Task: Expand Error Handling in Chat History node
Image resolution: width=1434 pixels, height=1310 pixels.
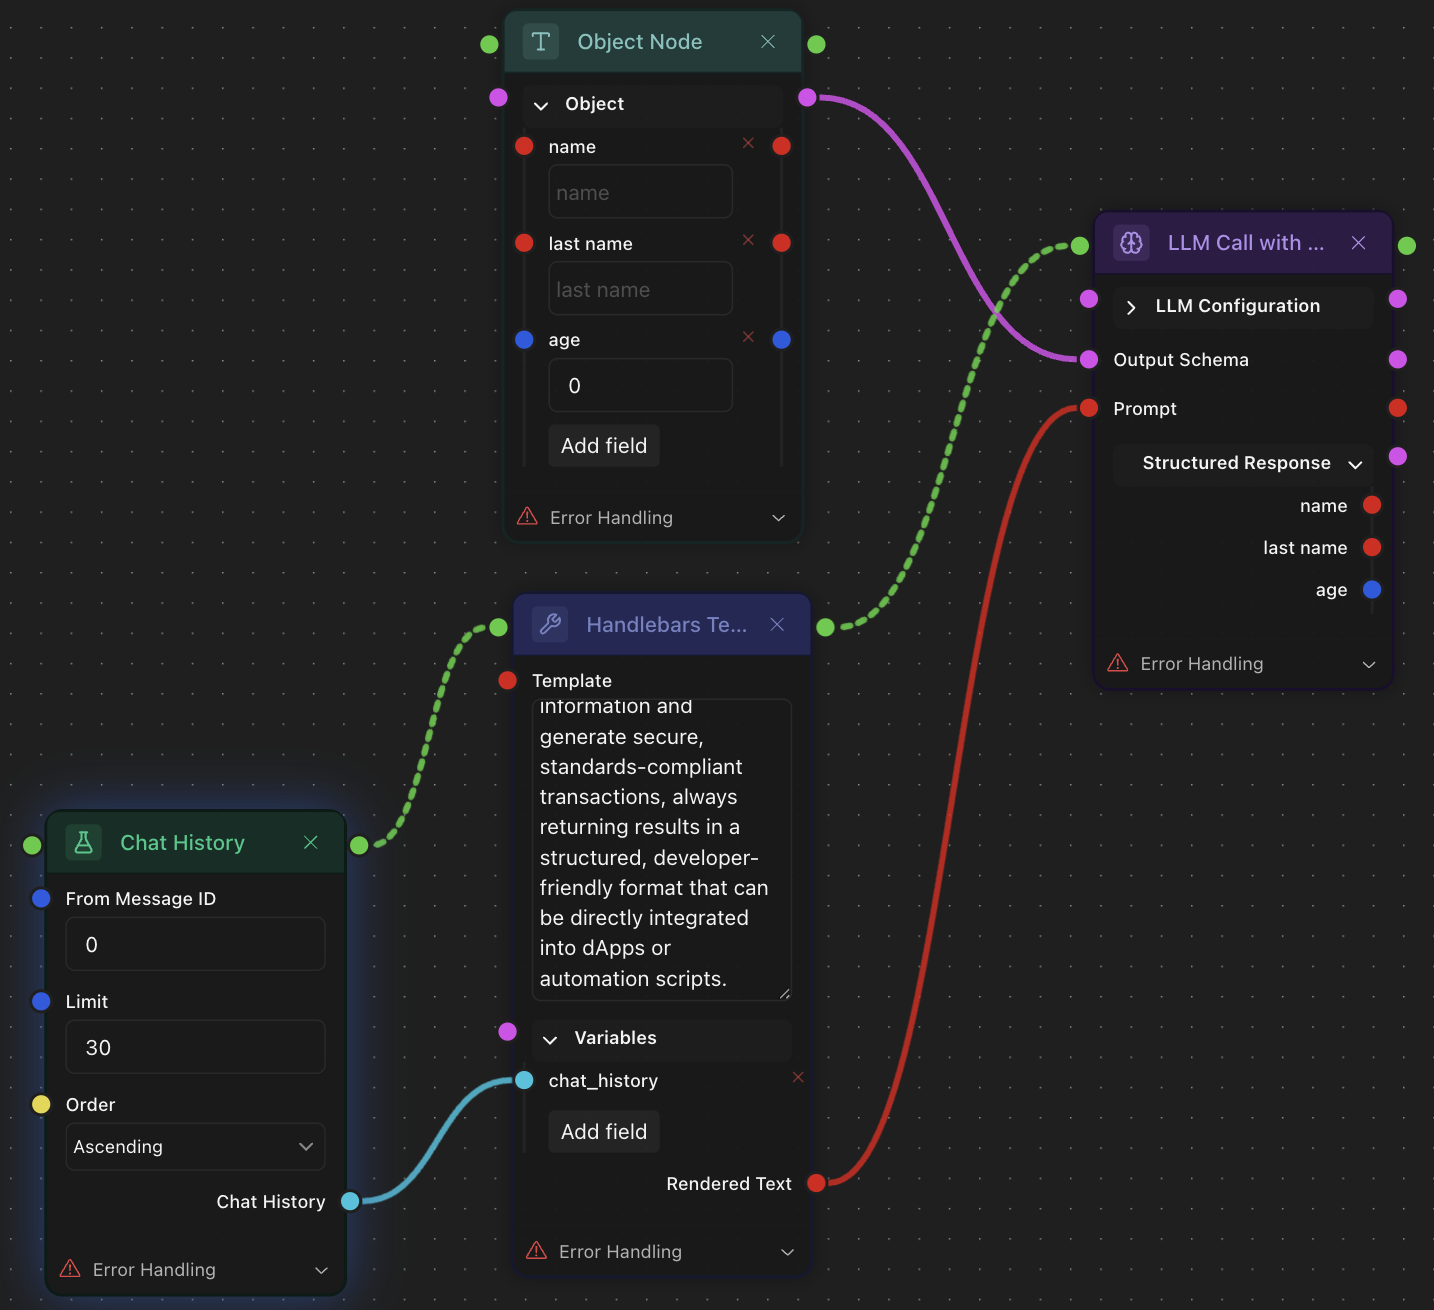Action: click(x=321, y=1270)
